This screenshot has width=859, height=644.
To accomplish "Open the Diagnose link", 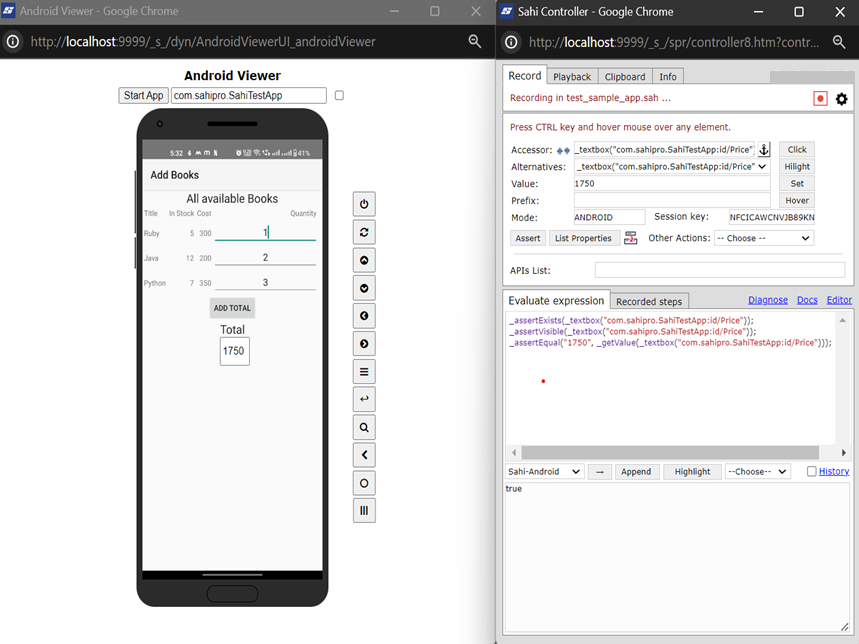I will (767, 300).
